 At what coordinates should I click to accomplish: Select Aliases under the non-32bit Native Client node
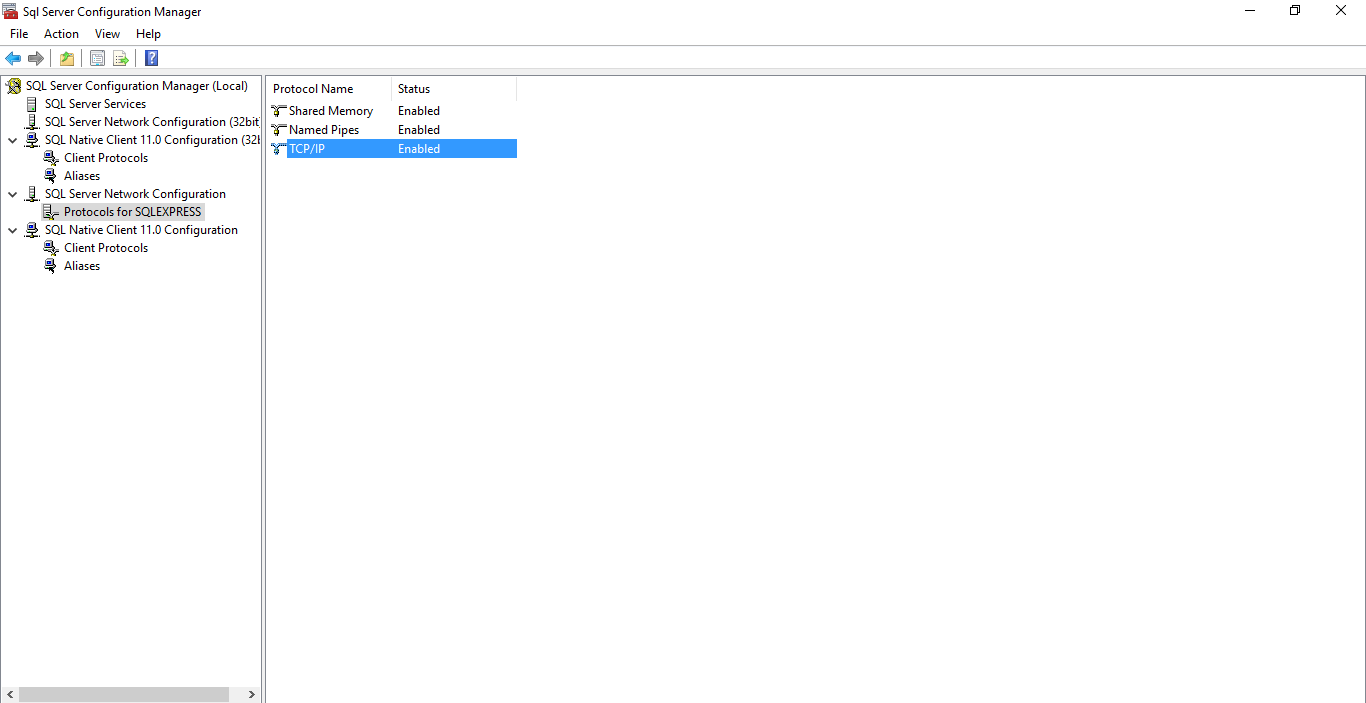click(82, 266)
